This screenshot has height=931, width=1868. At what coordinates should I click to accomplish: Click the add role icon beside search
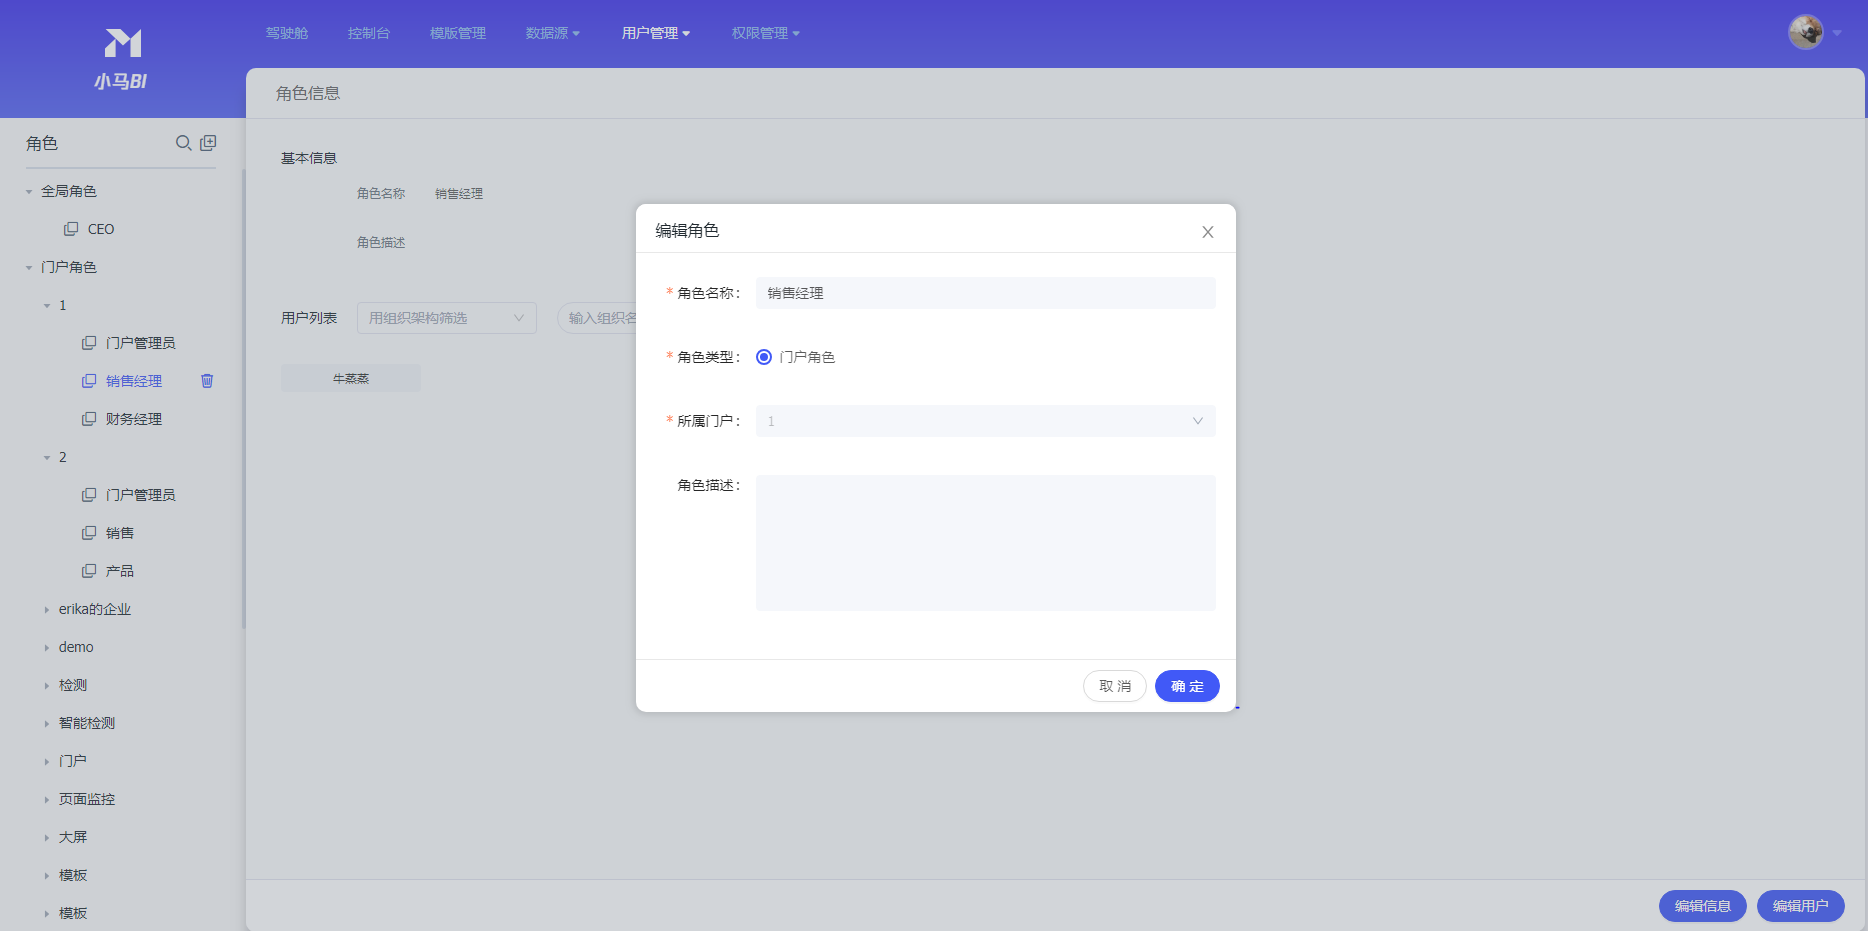tap(208, 143)
